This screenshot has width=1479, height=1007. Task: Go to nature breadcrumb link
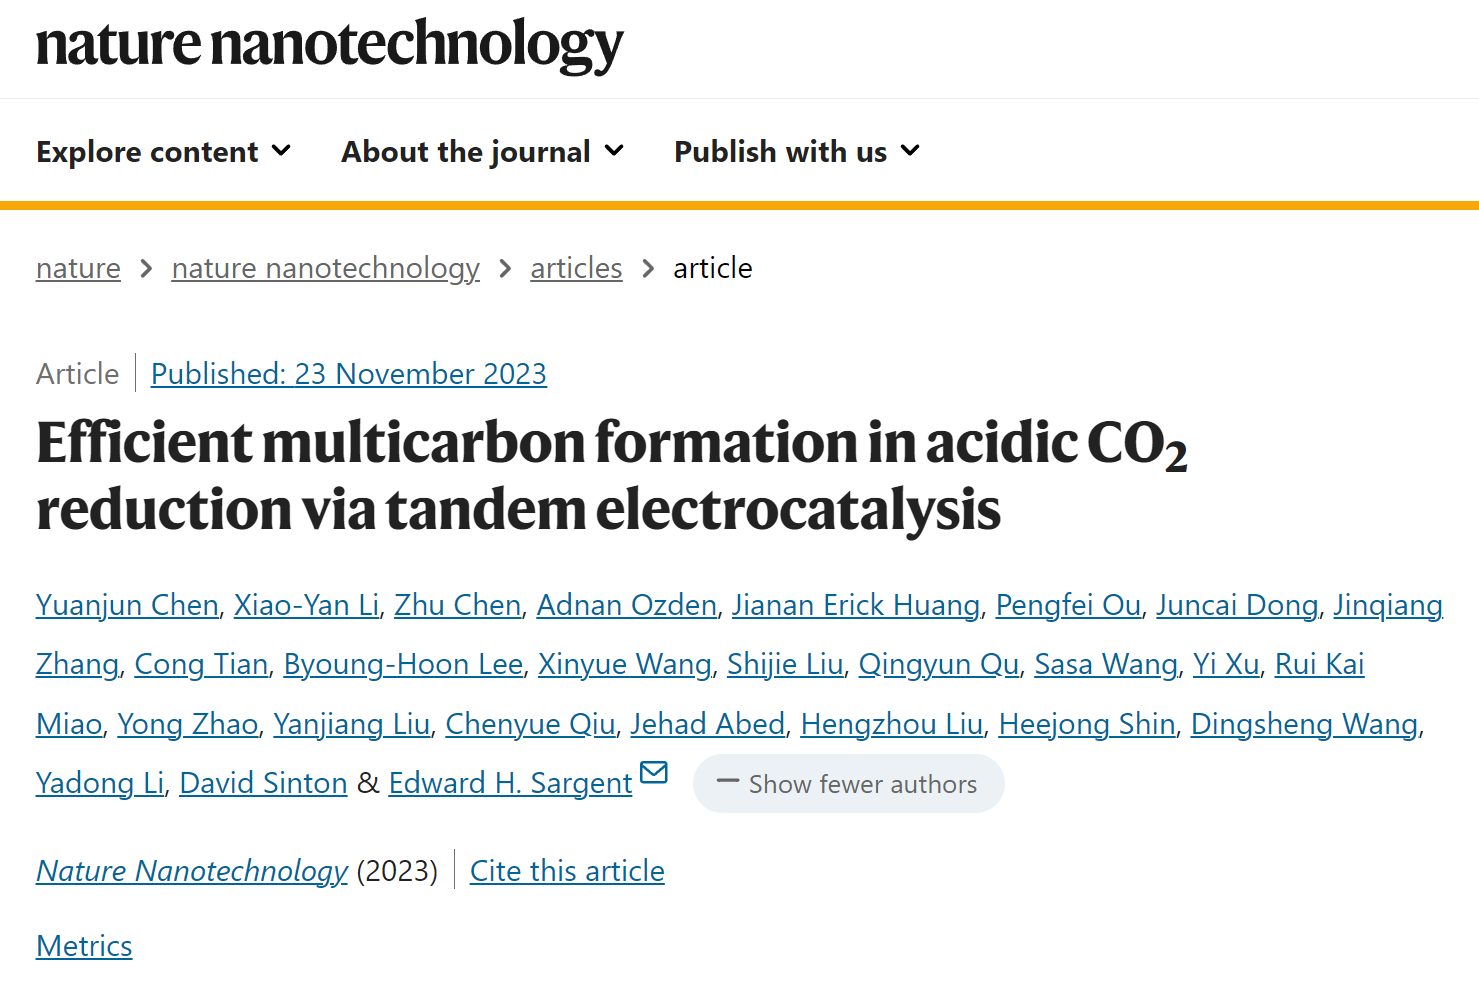tap(78, 268)
